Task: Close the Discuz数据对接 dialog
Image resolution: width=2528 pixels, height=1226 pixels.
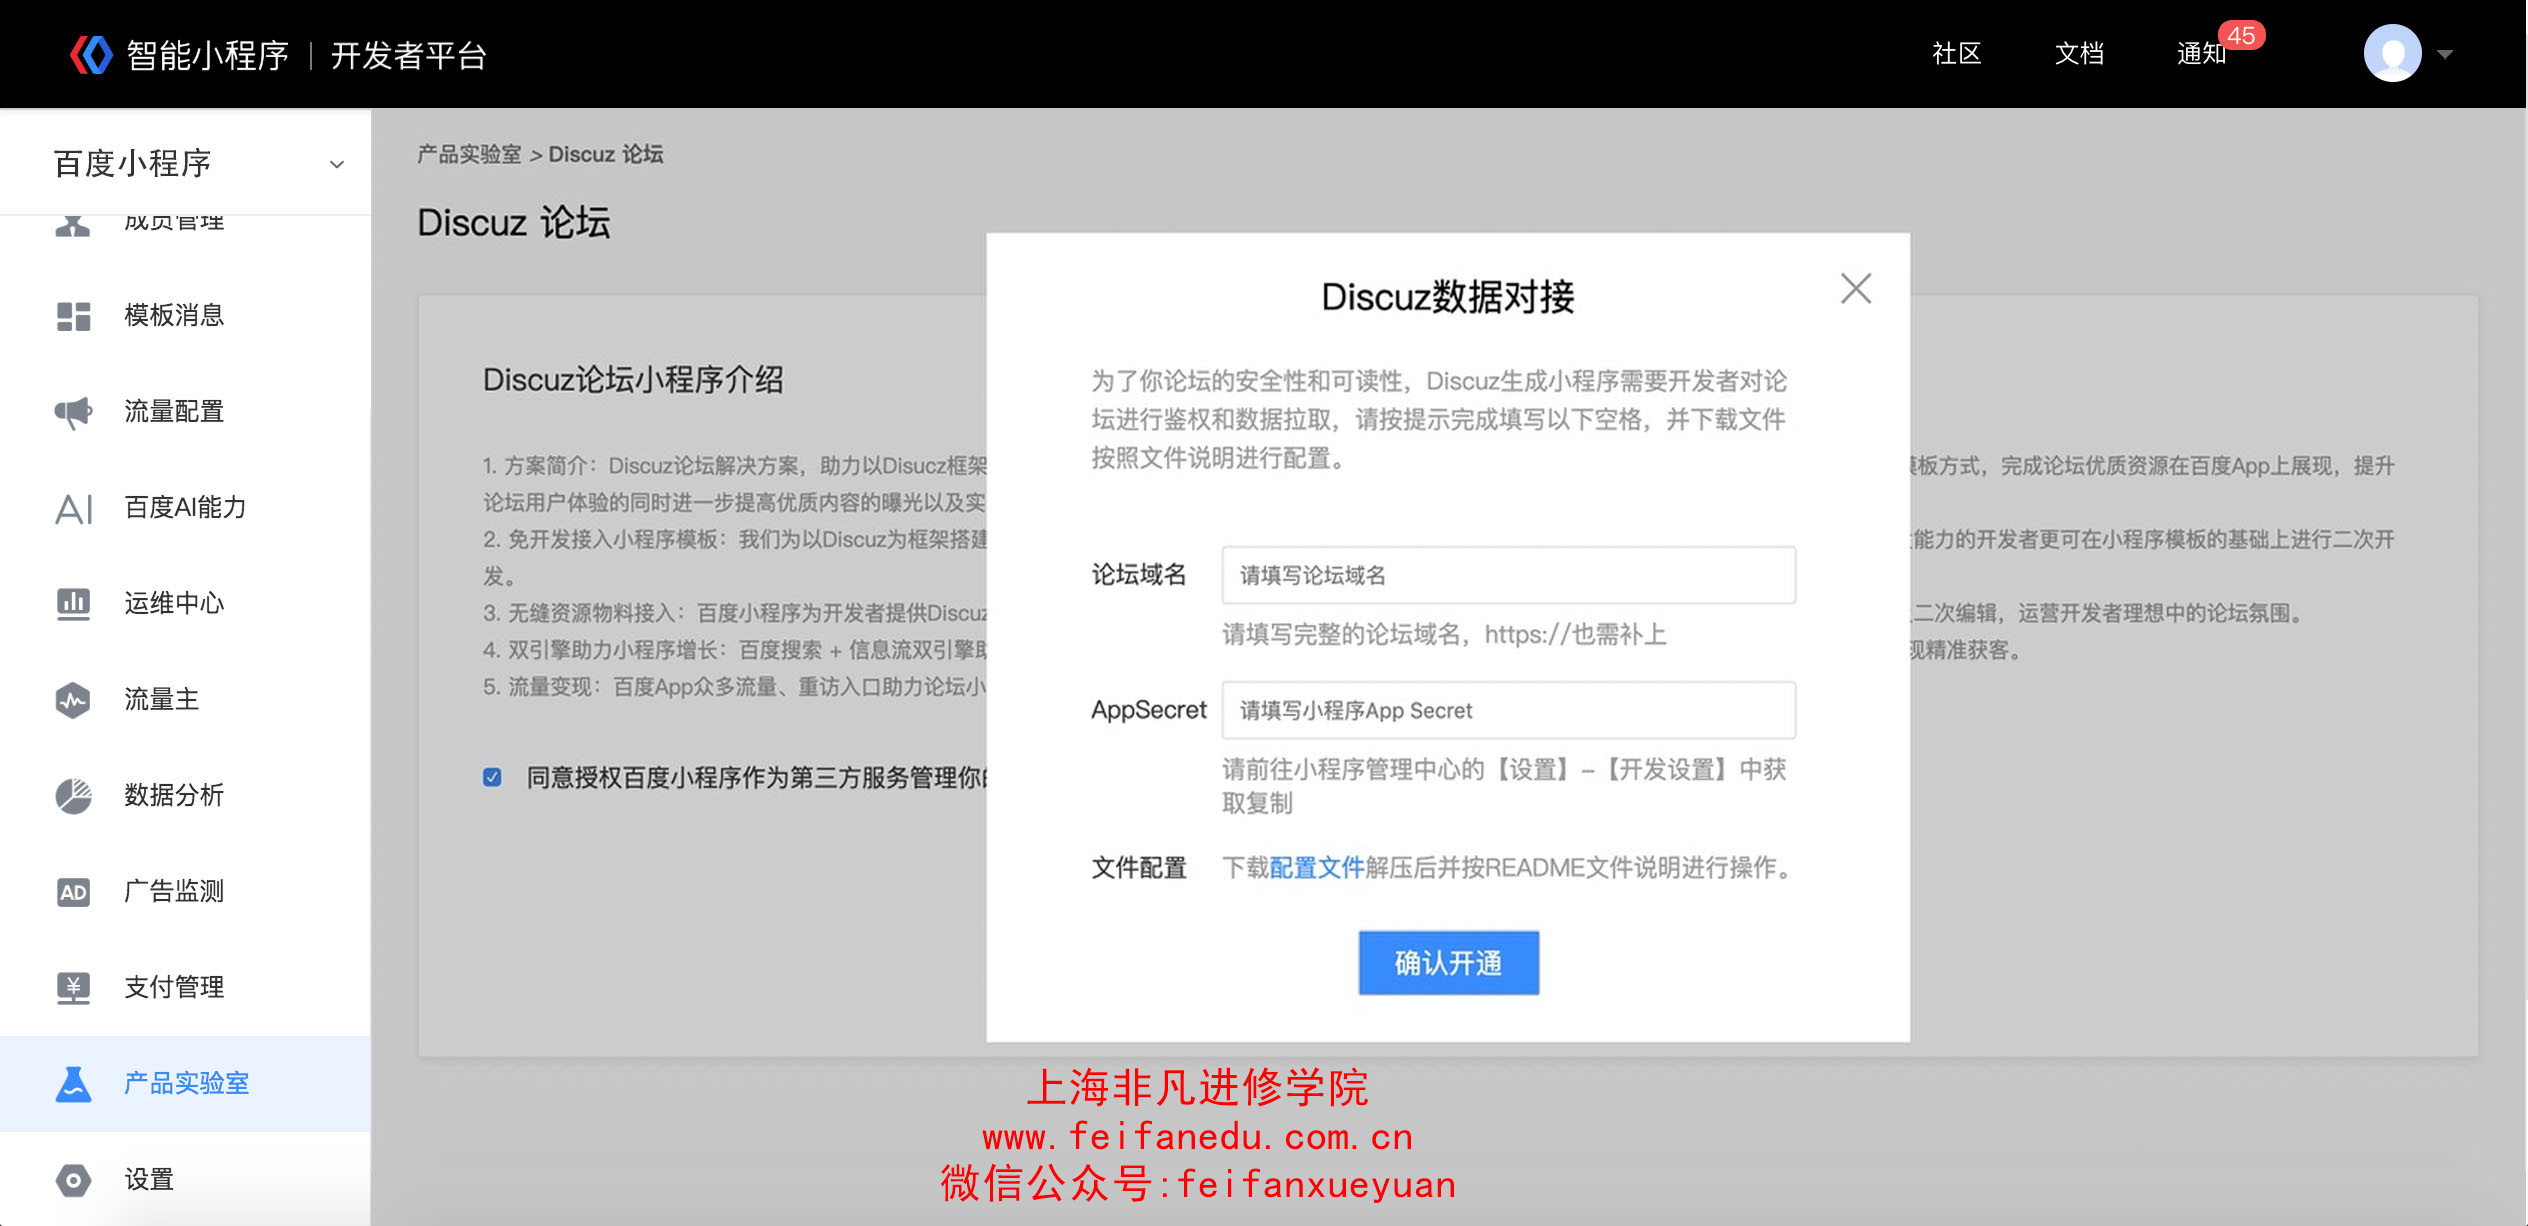Action: click(1856, 289)
